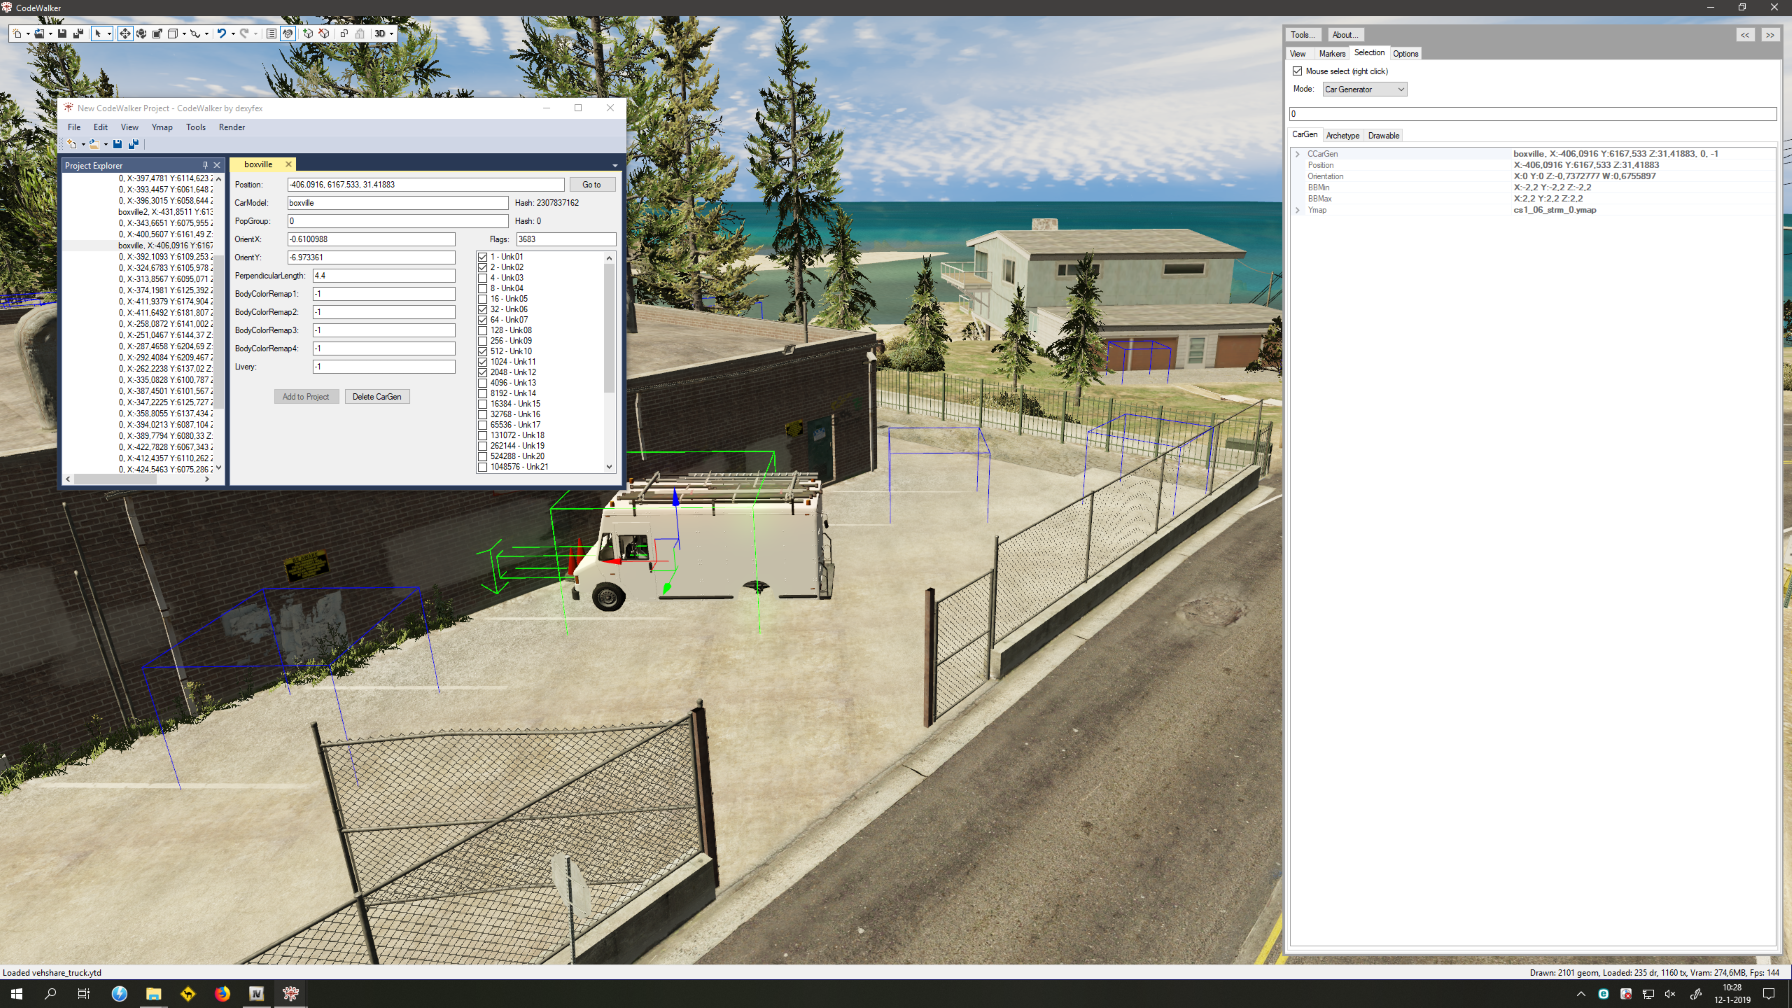1792x1008 pixels.
Task: Open the File menu in the project window
Action: [74, 127]
